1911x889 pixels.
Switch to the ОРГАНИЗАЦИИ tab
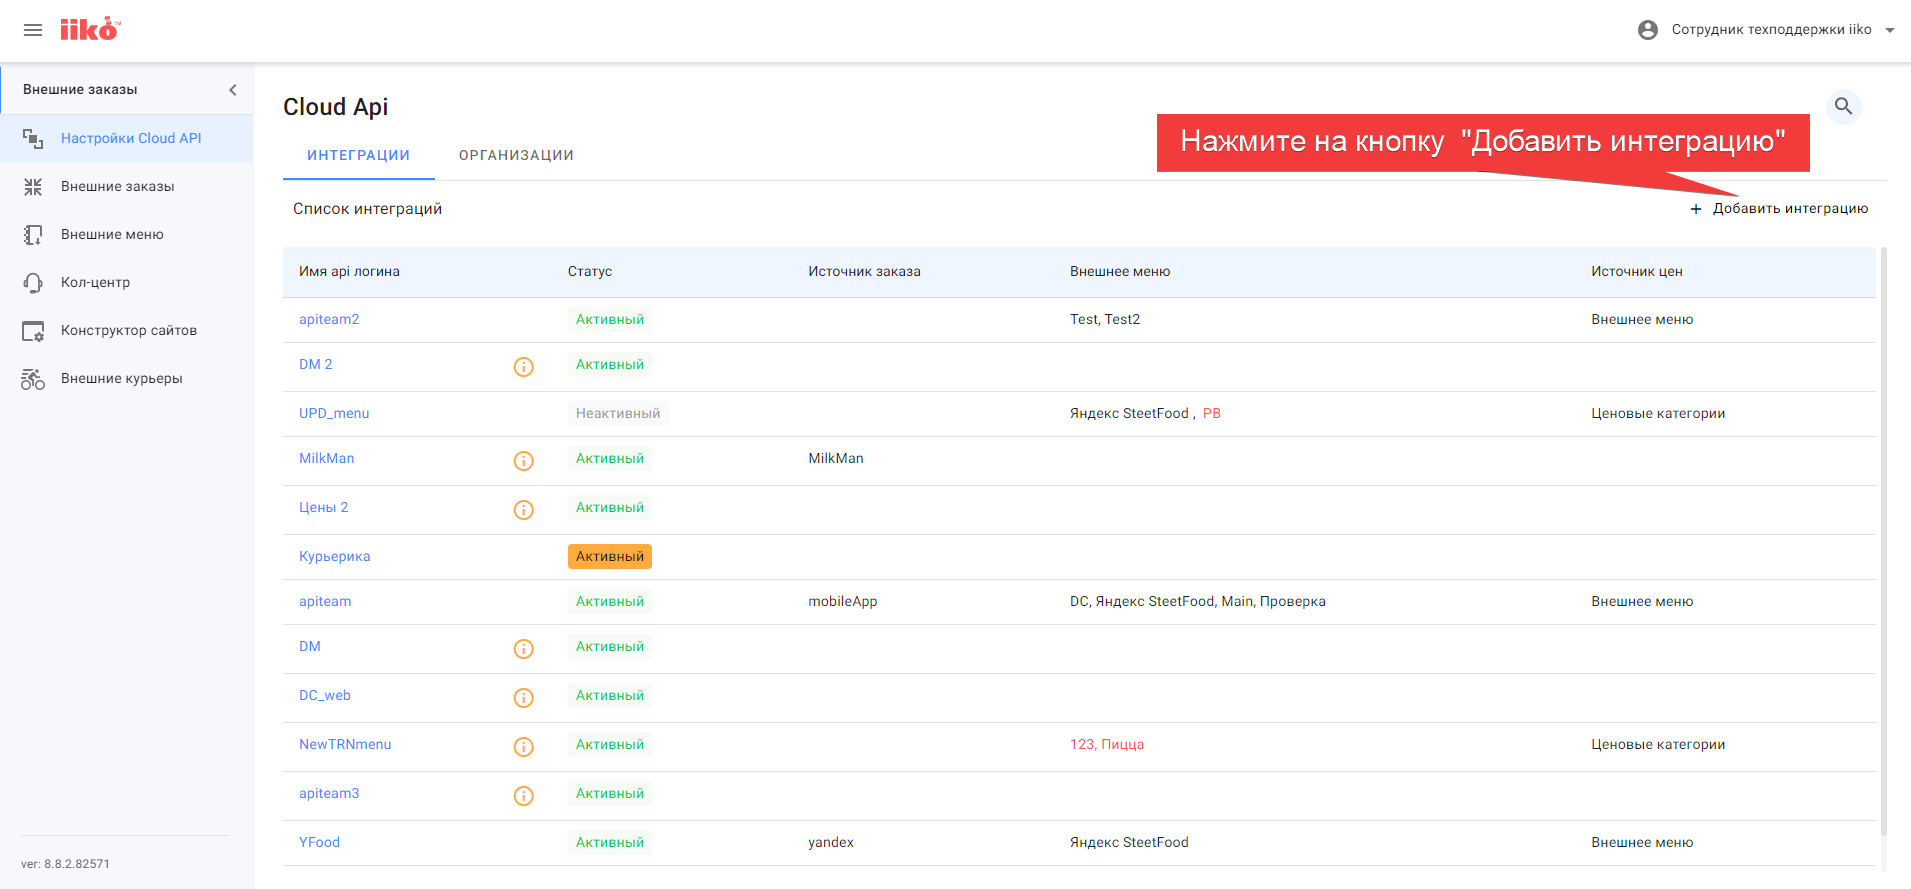click(x=516, y=155)
